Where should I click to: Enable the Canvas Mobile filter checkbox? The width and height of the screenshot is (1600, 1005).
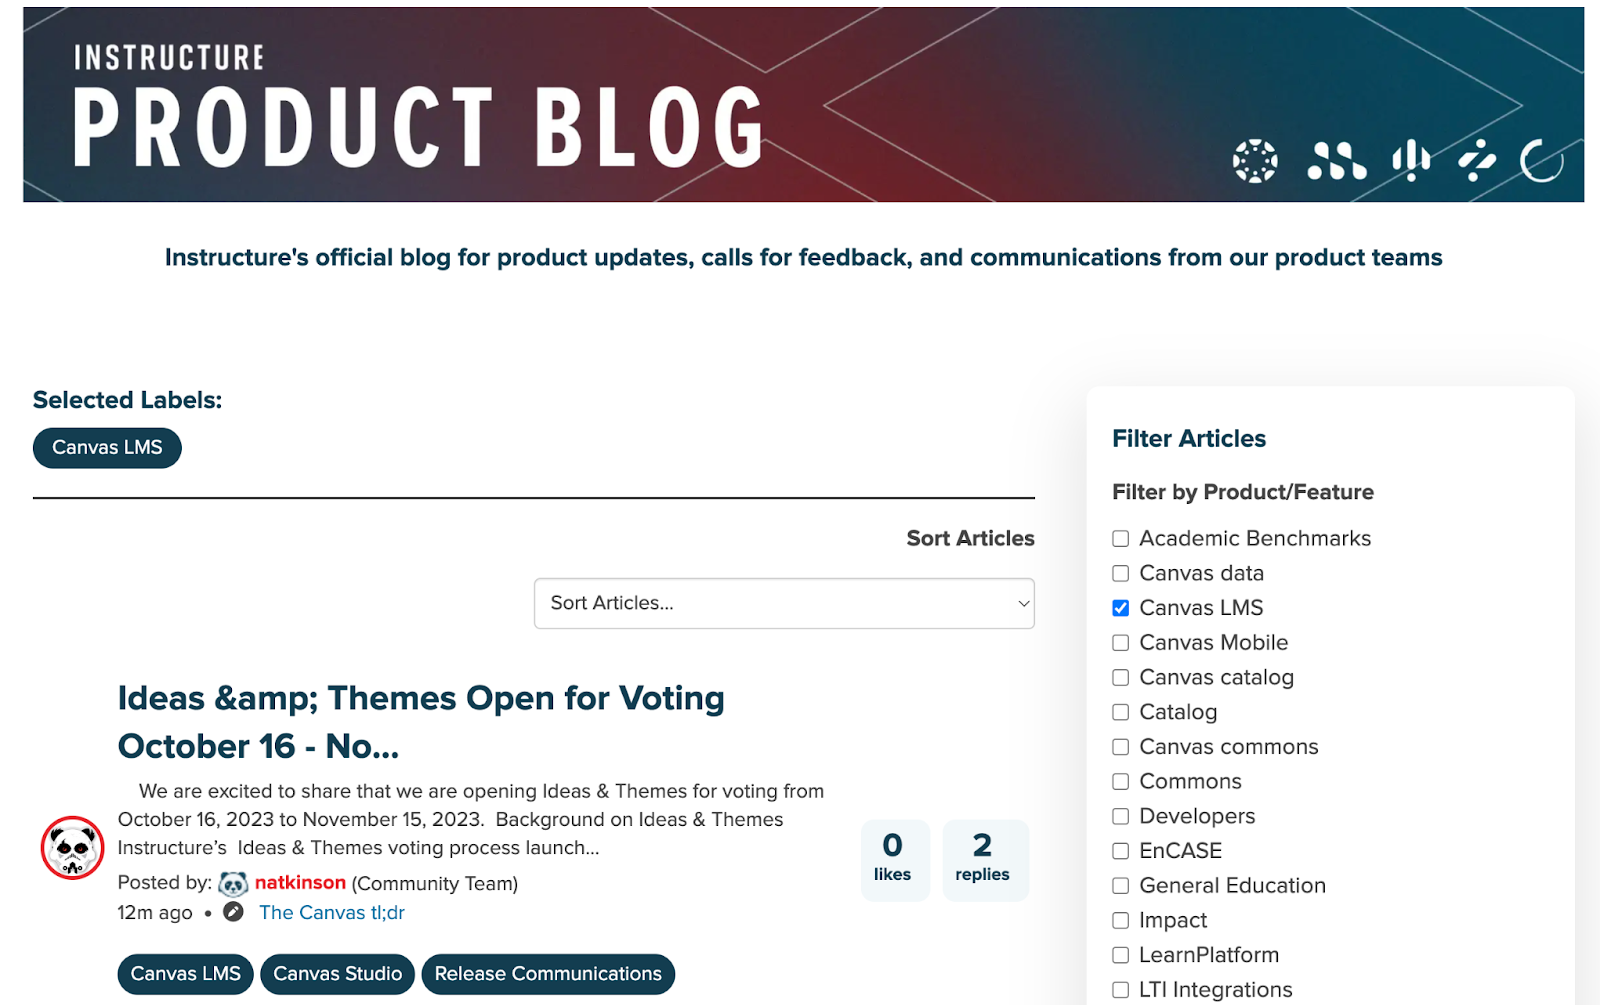(x=1121, y=643)
